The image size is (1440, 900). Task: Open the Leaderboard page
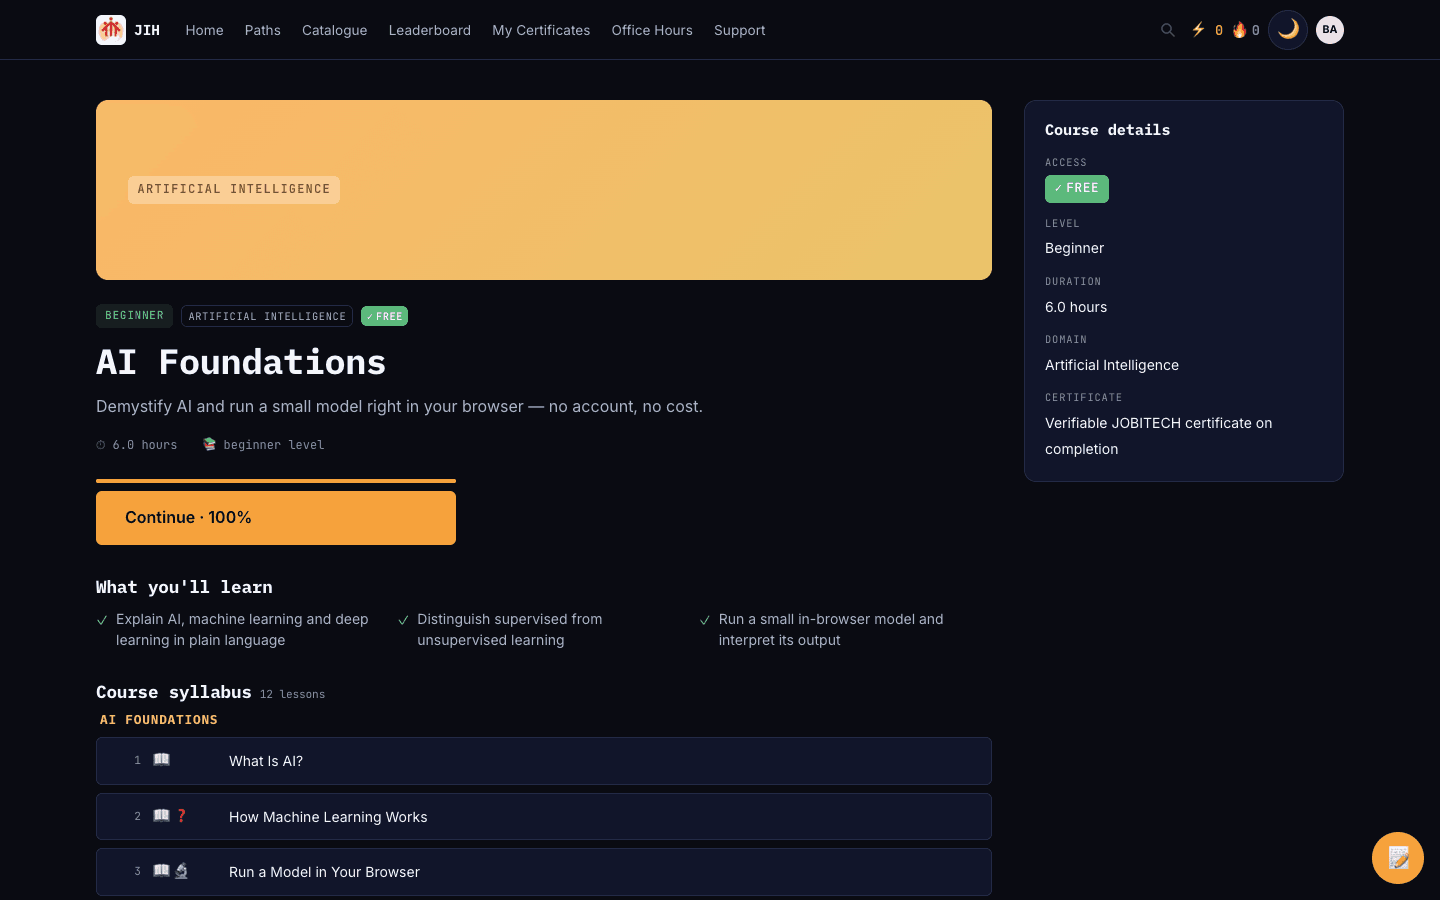coord(430,30)
